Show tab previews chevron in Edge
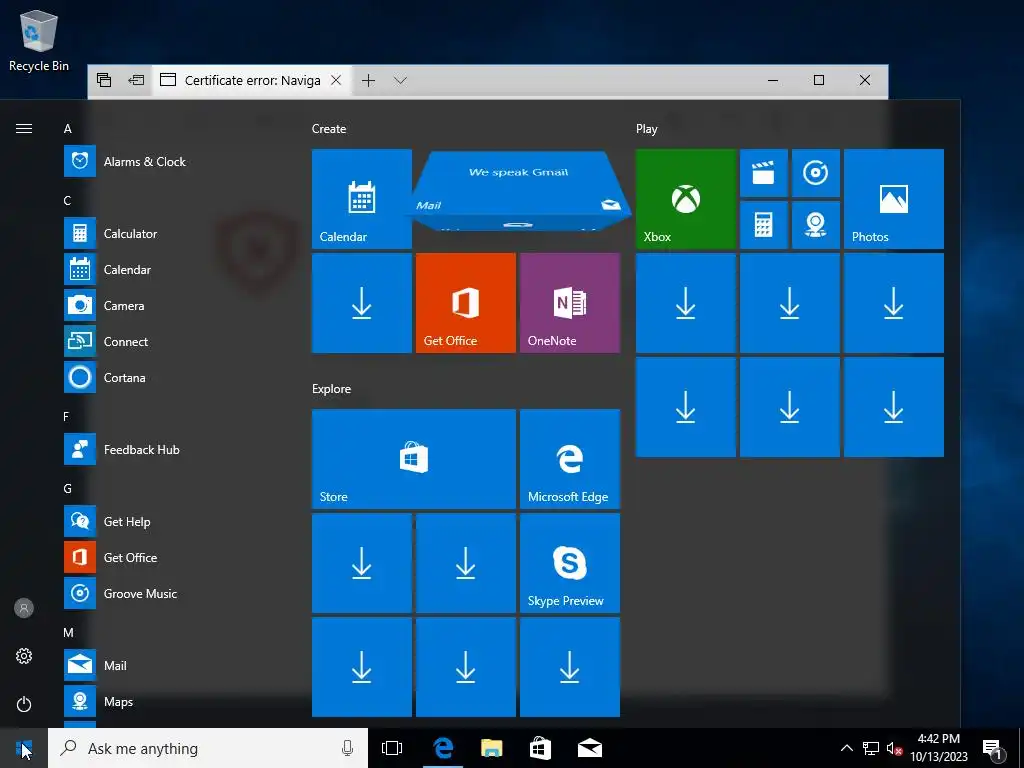The image size is (1024, 768). click(x=400, y=80)
